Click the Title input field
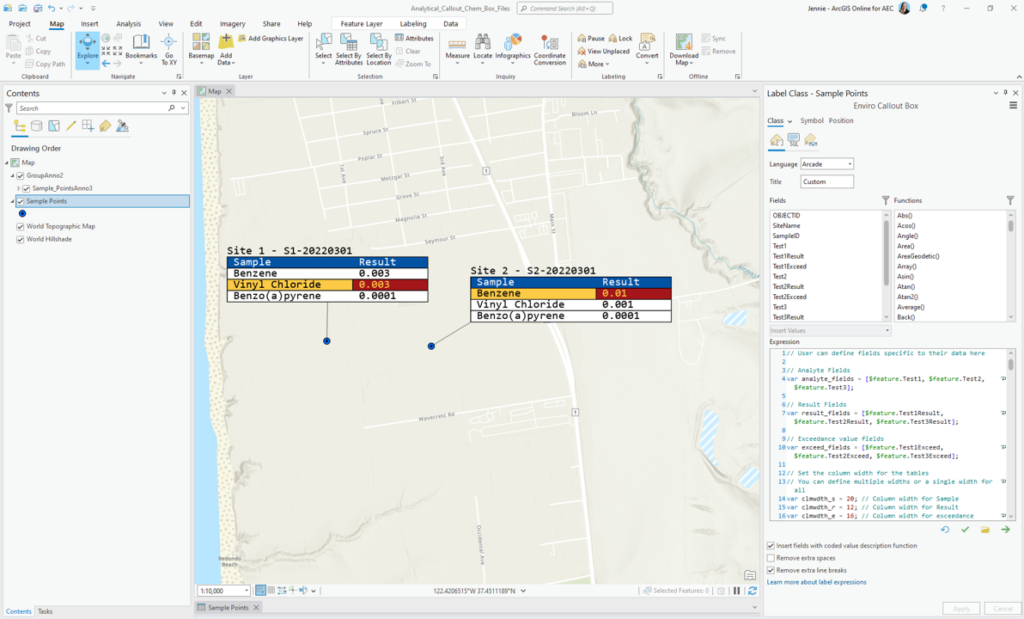 point(827,182)
